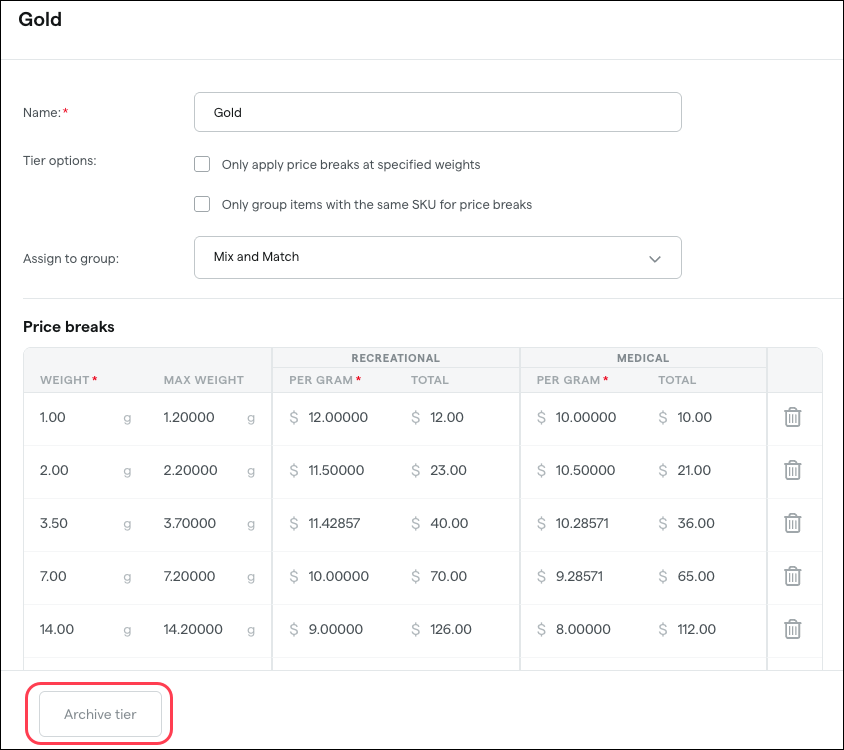Screen dimensions: 844x750
Task: Edit recreational total 126.00
Action: (451, 629)
